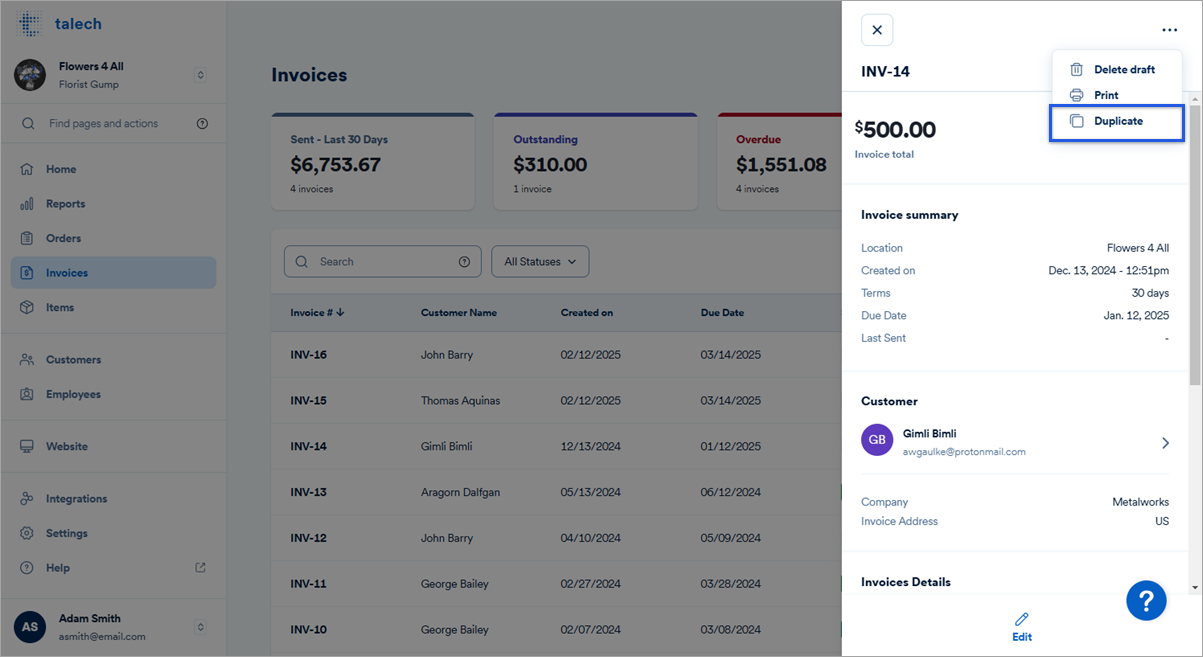Click the Customer Name column header
Image resolution: width=1203 pixels, height=657 pixels.
coord(459,313)
